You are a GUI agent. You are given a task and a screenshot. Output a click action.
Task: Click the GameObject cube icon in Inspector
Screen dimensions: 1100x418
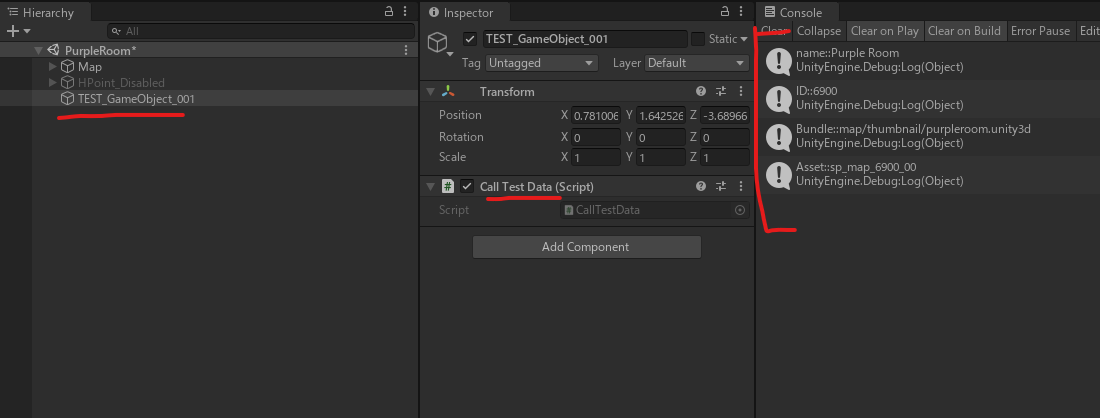(437, 40)
